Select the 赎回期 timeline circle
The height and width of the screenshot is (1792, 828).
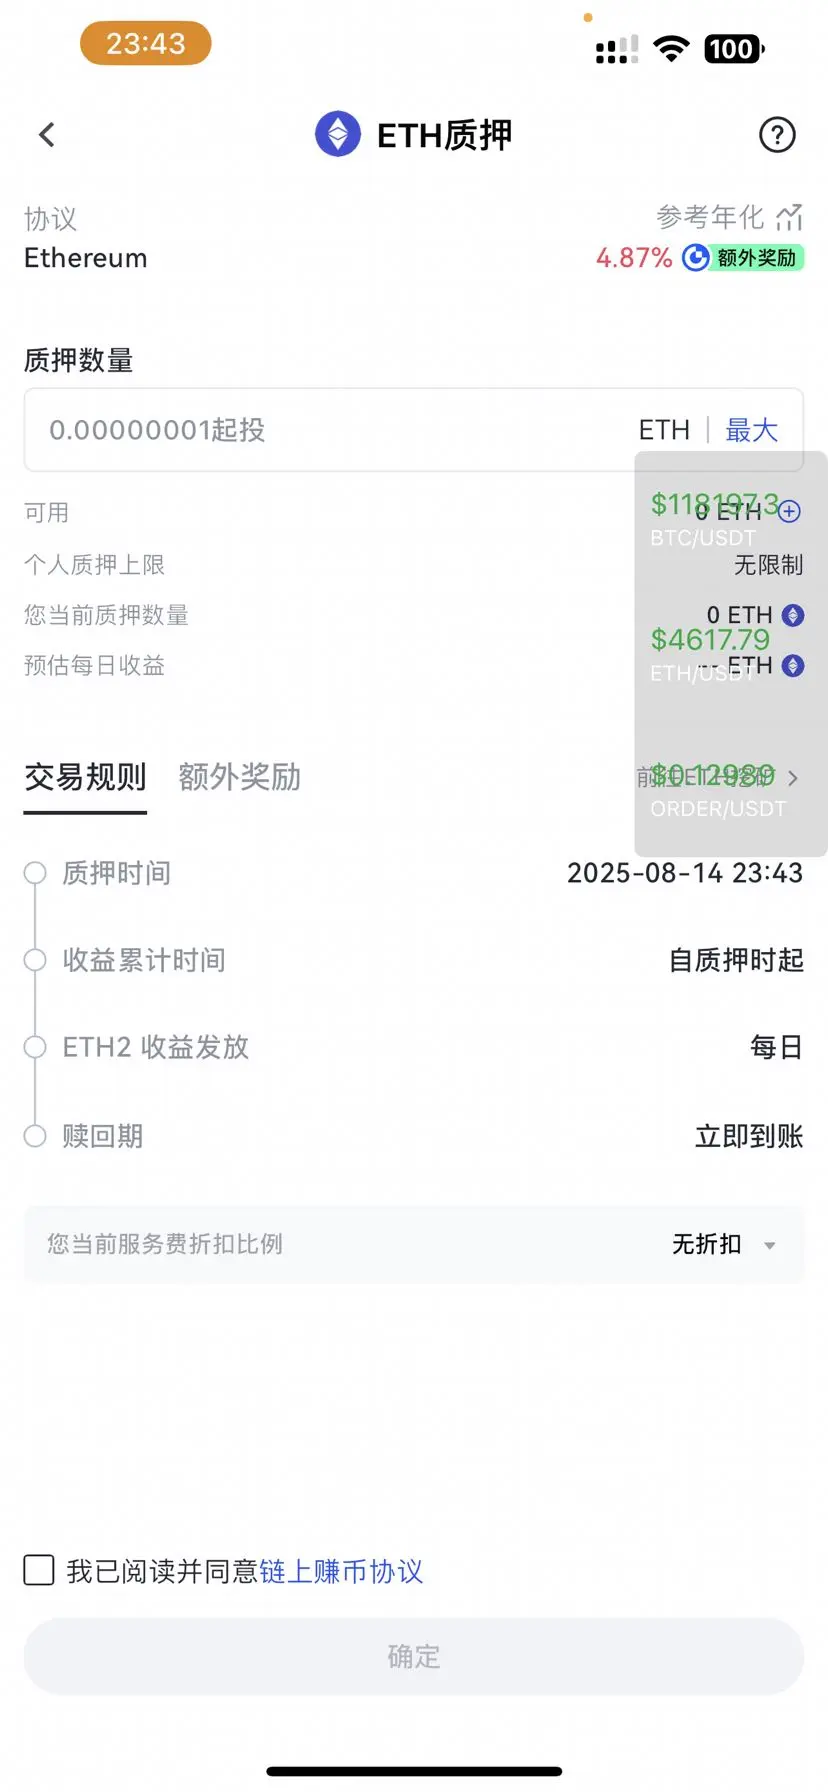point(35,1136)
